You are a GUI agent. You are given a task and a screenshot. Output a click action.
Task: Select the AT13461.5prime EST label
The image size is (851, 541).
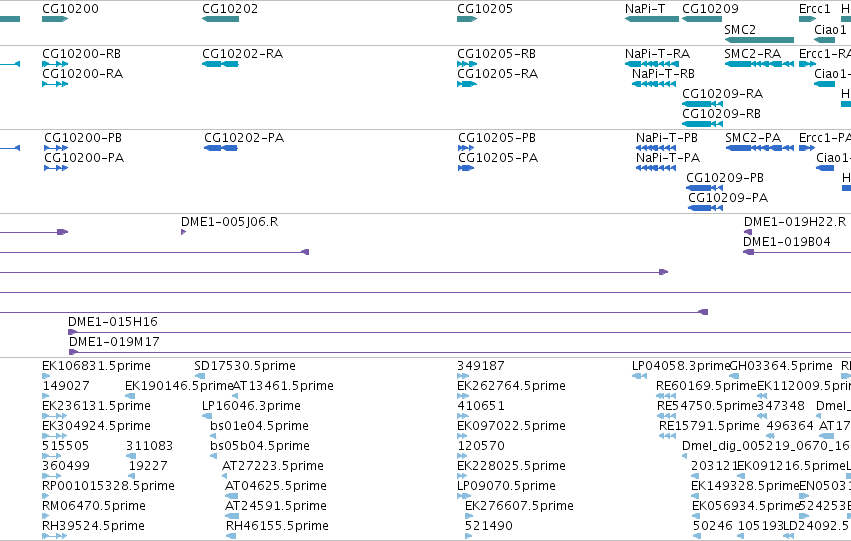pyautogui.click(x=283, y=386)
